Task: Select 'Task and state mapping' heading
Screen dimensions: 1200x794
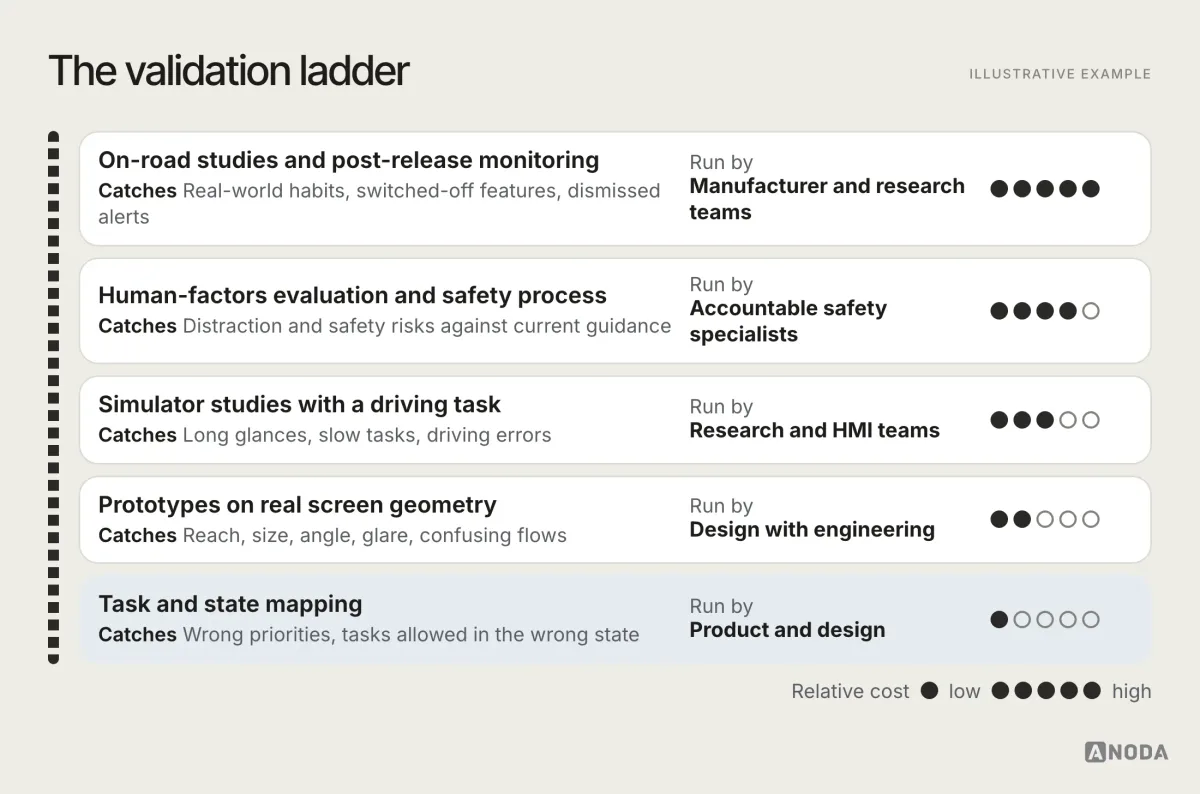Action: coord(230,604)
